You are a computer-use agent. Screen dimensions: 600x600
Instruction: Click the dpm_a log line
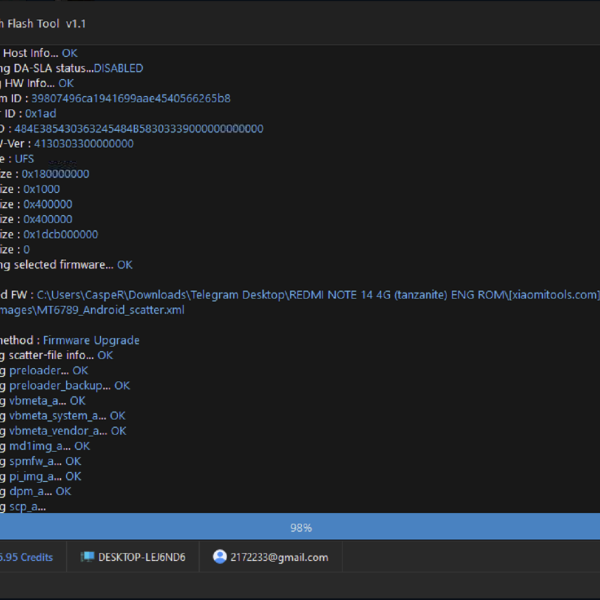[36, 491]
